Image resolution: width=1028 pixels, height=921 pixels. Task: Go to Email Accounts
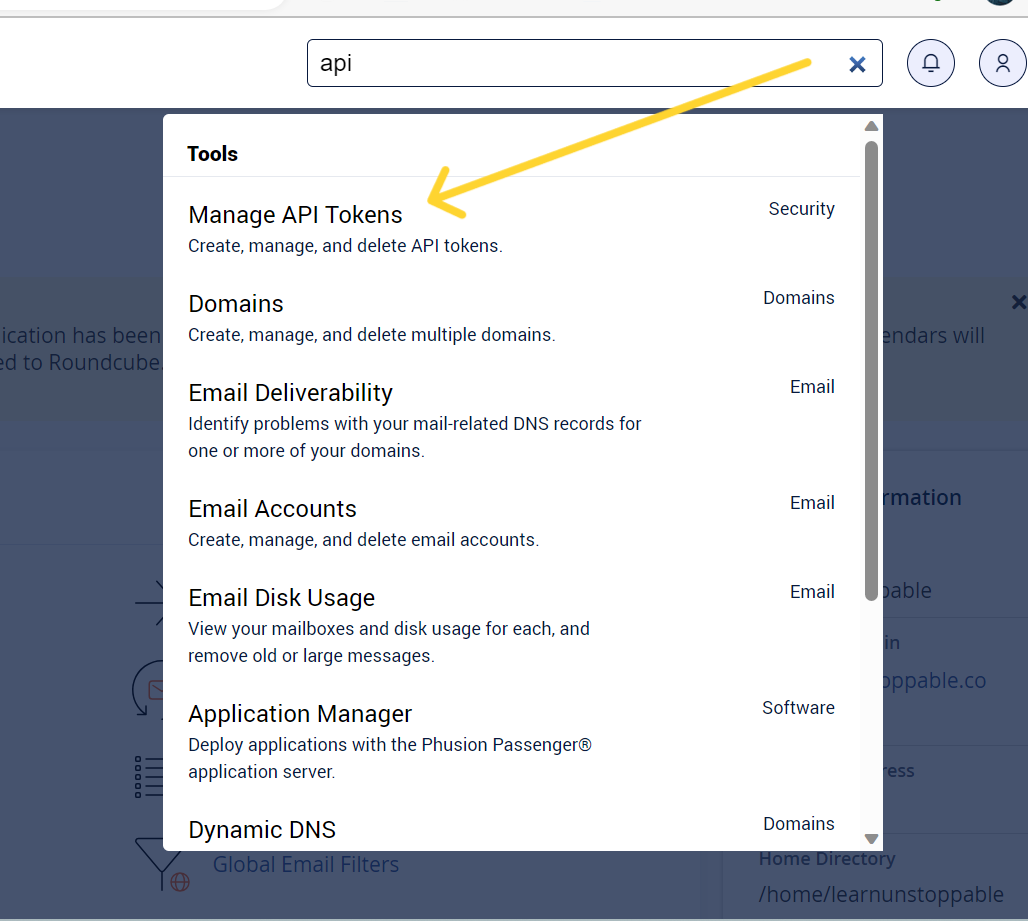272,509
